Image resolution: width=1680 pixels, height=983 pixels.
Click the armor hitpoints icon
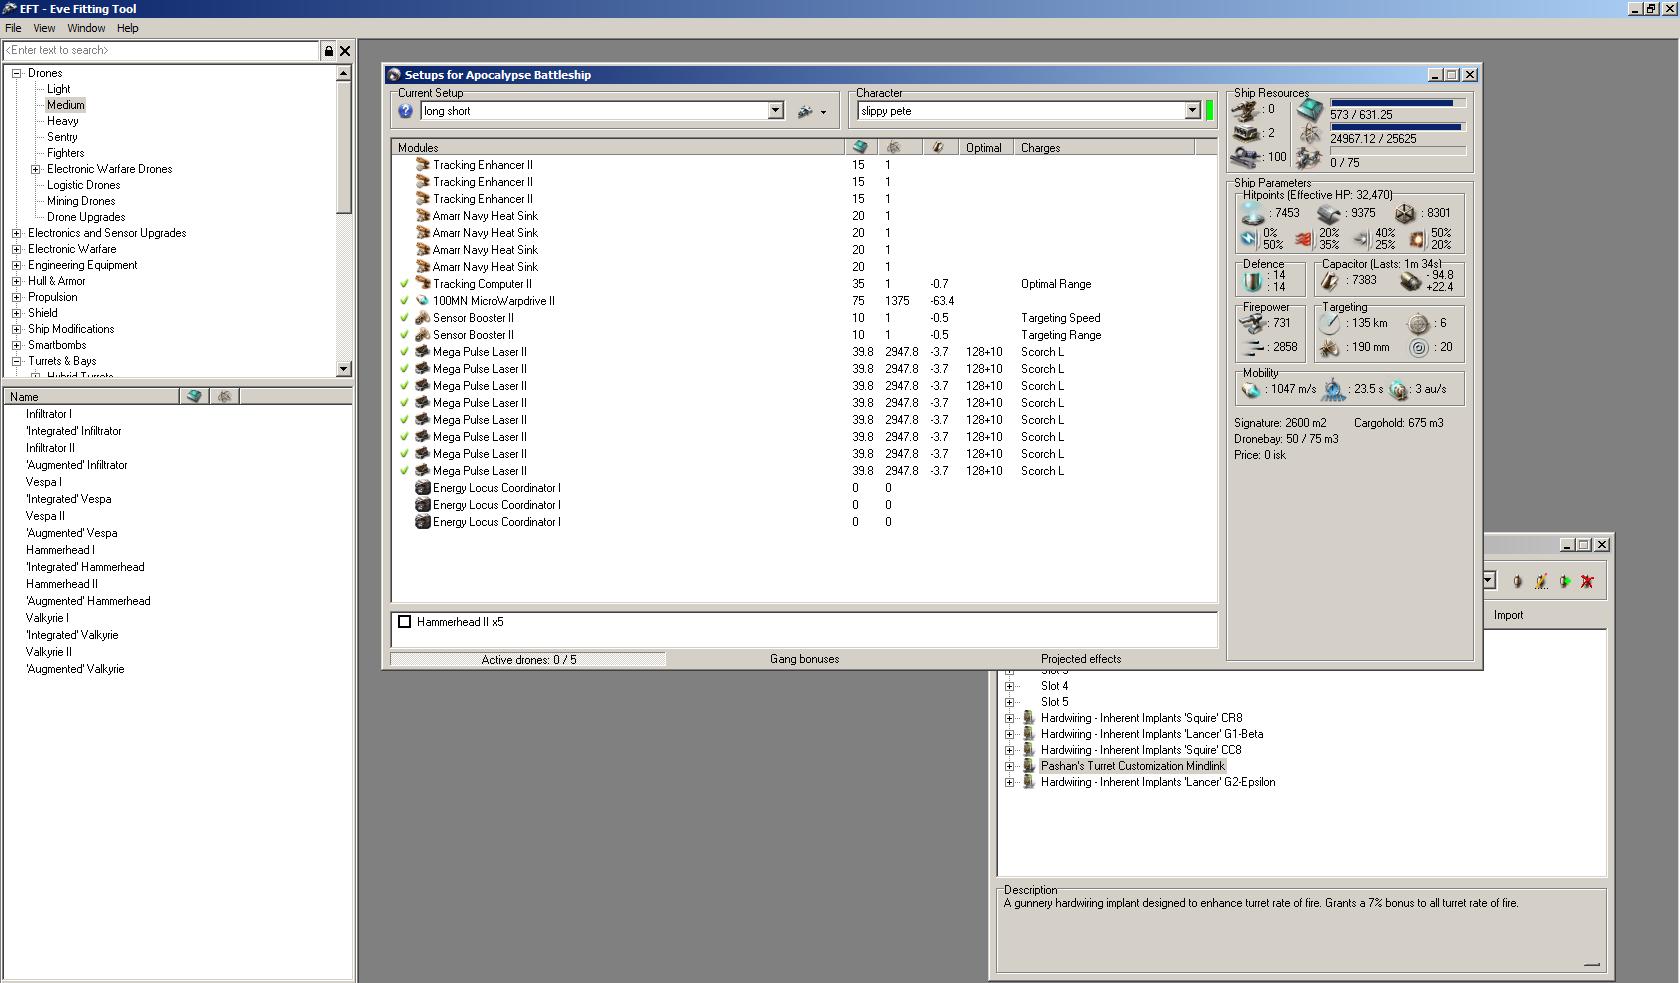click(x=1329, y=213)
